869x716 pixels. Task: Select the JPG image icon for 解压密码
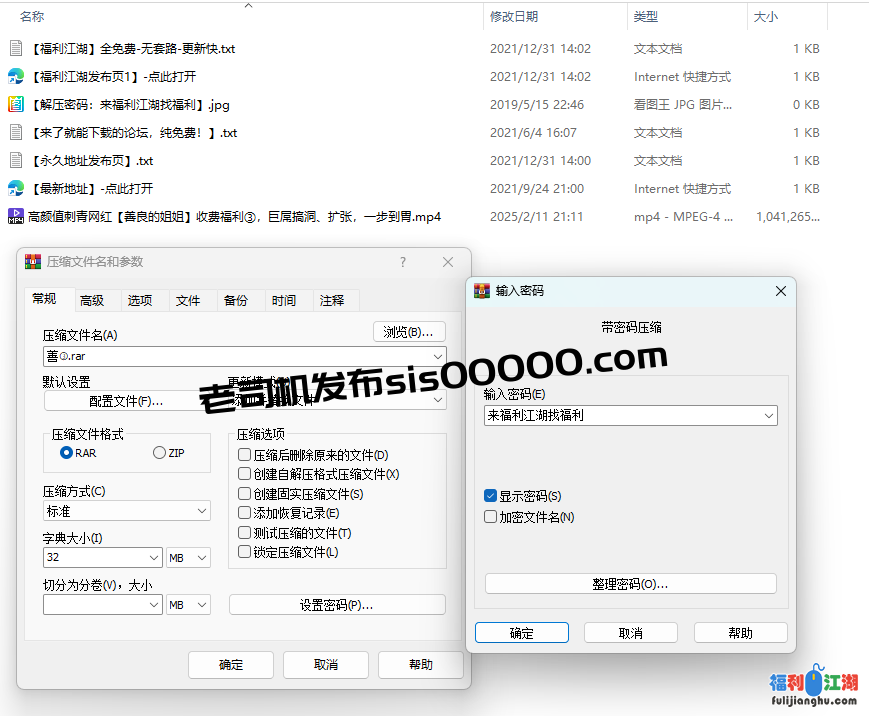pos(15,104)
